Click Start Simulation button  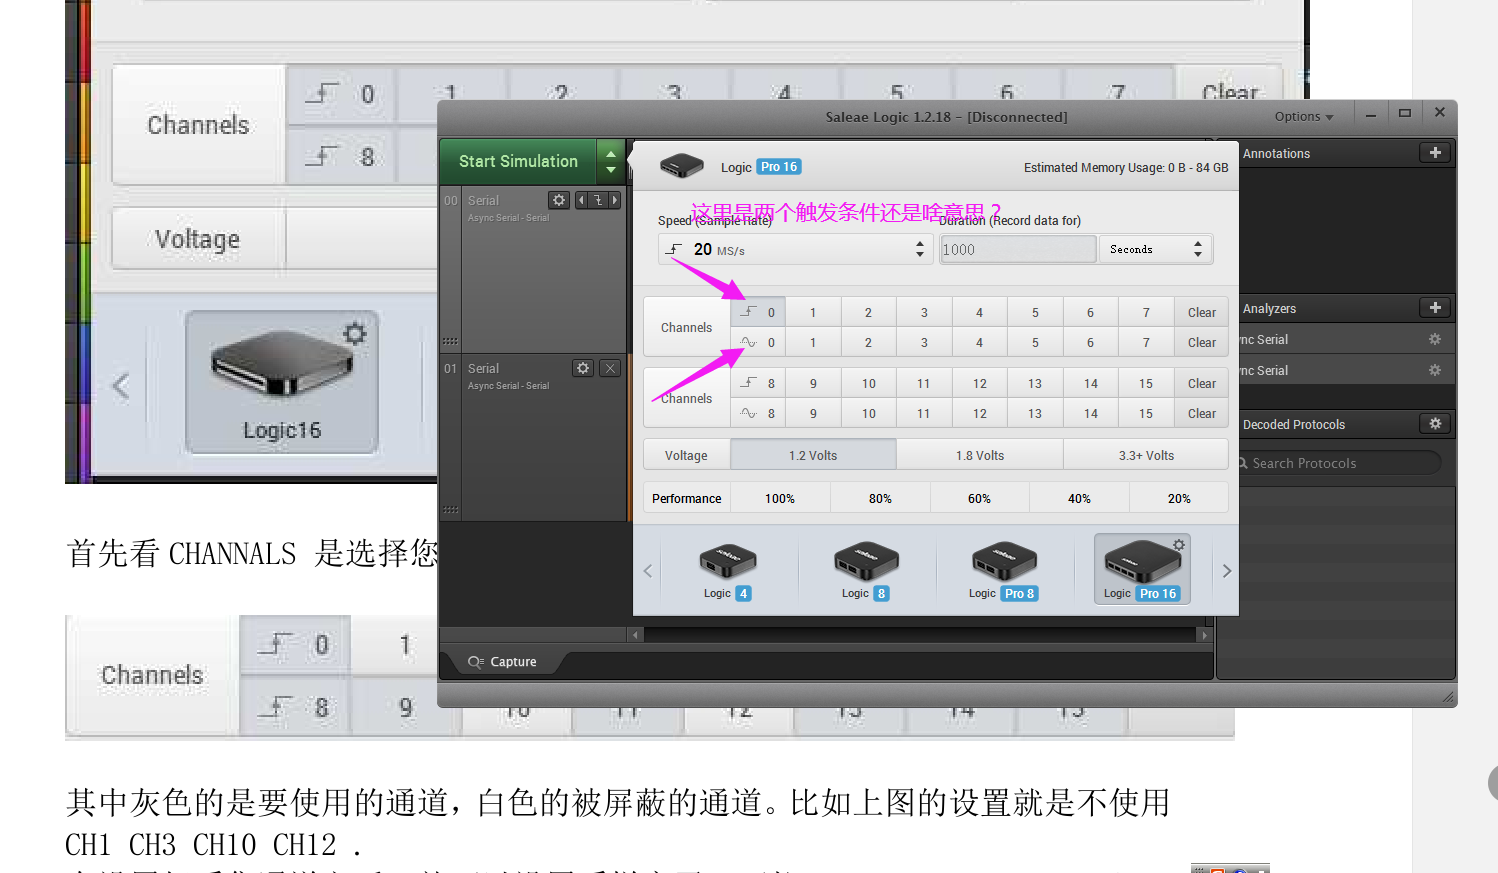point(518,161)
